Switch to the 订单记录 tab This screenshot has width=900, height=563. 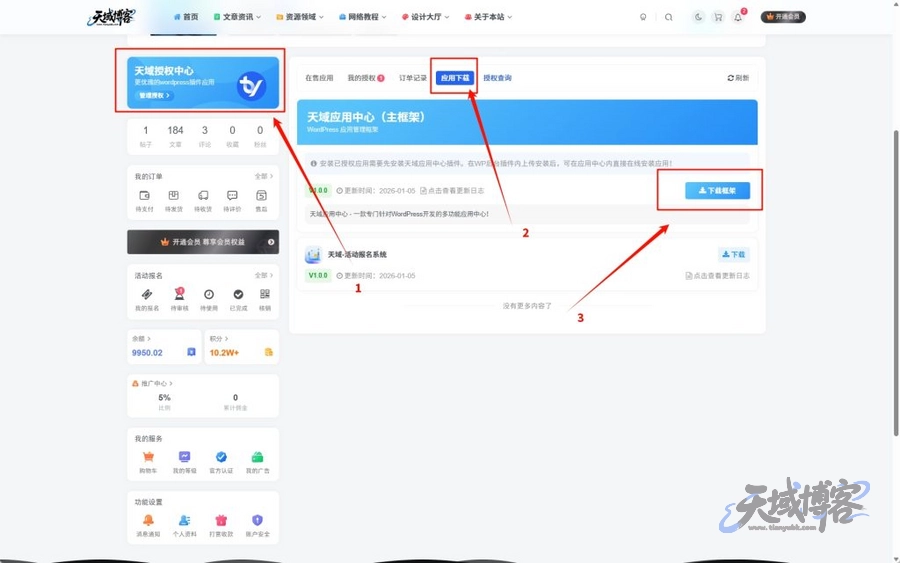(x=413, y=78)
